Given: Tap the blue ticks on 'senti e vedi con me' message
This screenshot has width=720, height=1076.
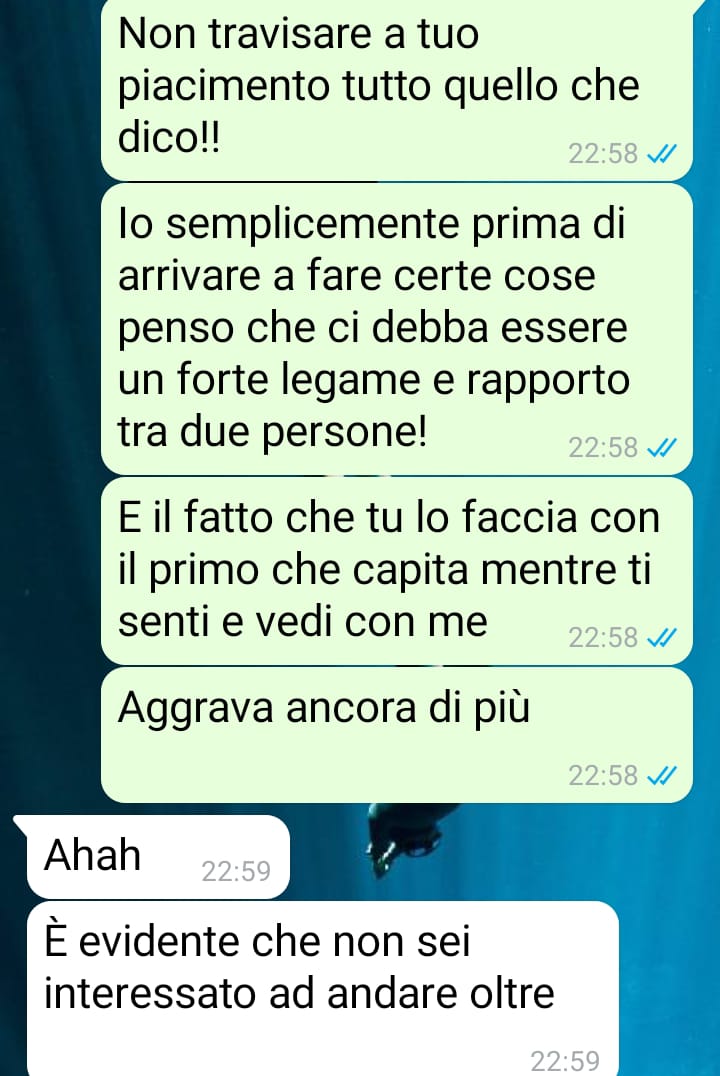Looking at the screenshot, I should pos(662,638).
